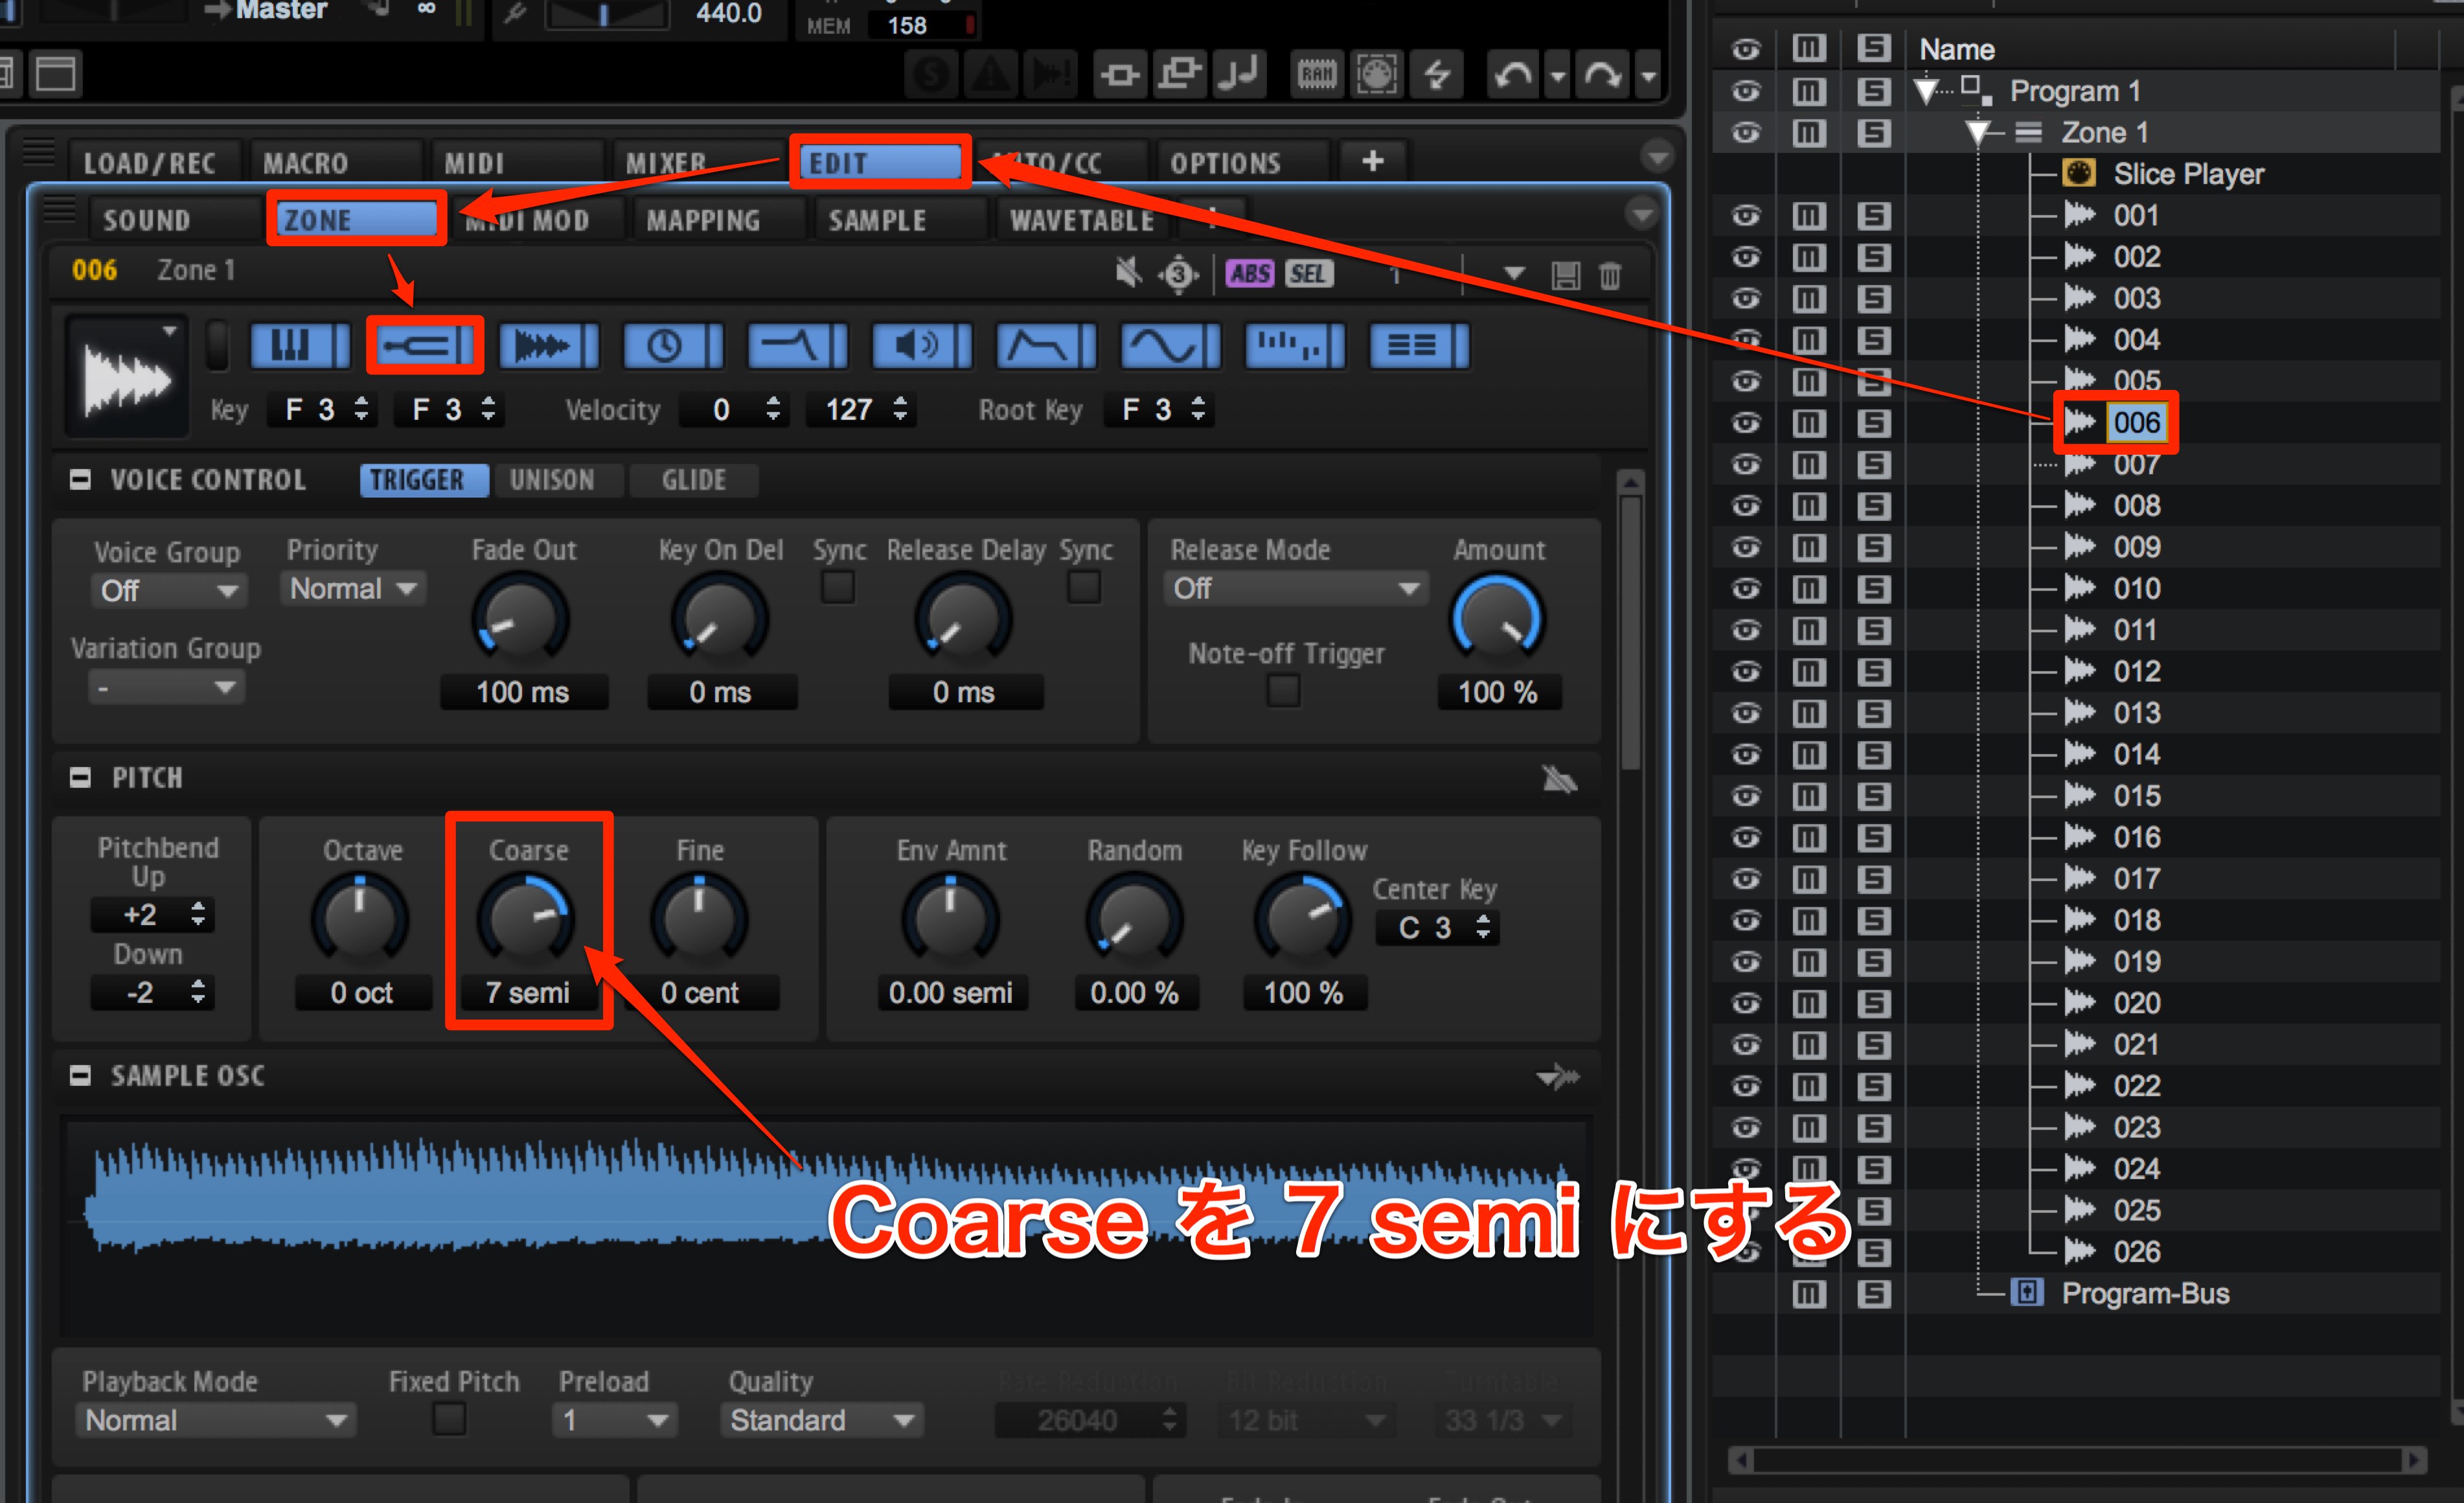Viewport: 2464px width, 1503px height.
Task: Open the Voice Group dropdown
Action: click(x=168, y=590)
